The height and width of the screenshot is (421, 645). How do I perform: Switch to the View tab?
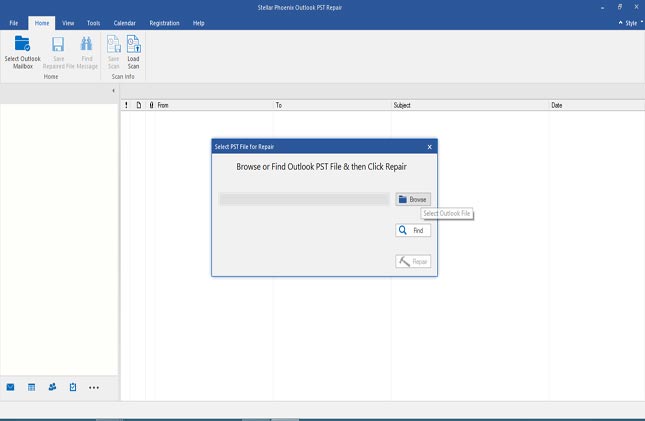pos(68,22)
